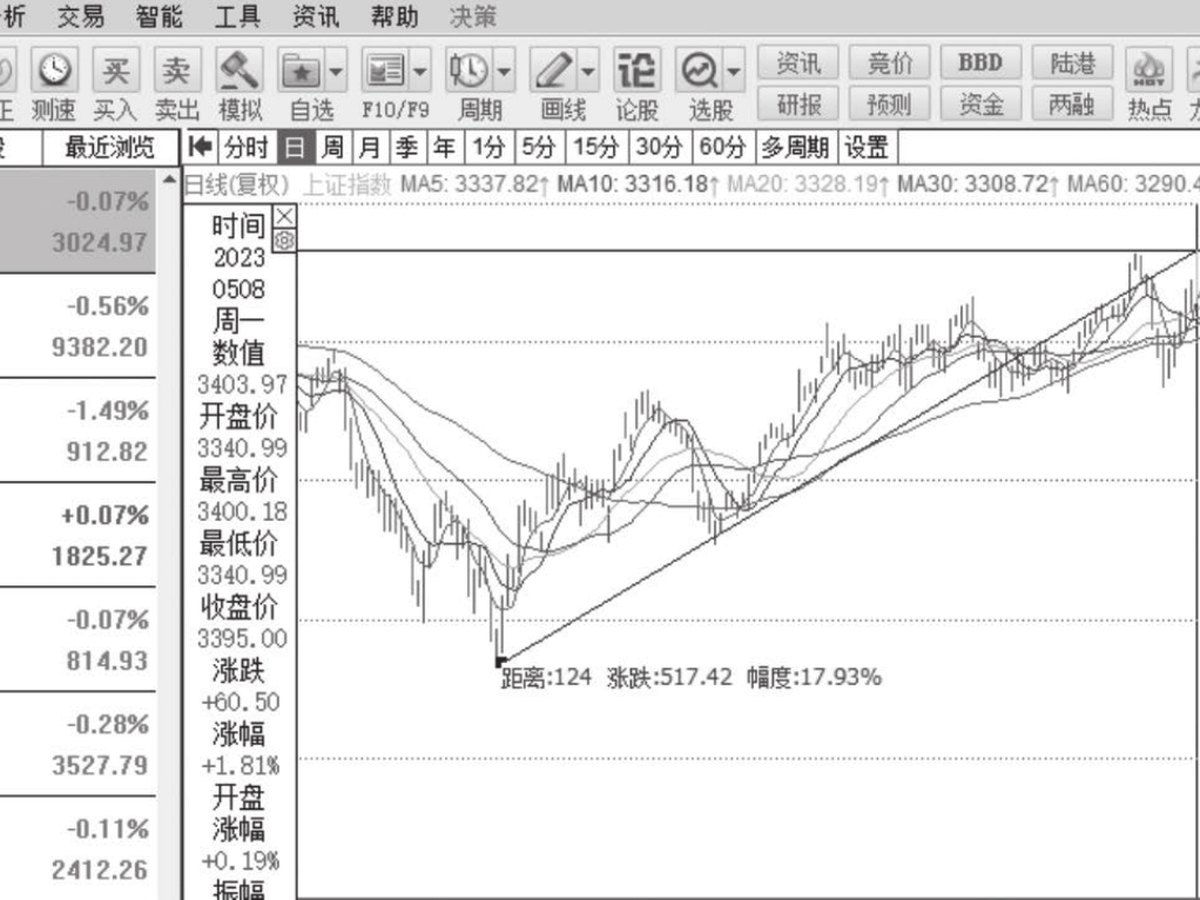Open the 智能 menu

click(x=158, y=16)
